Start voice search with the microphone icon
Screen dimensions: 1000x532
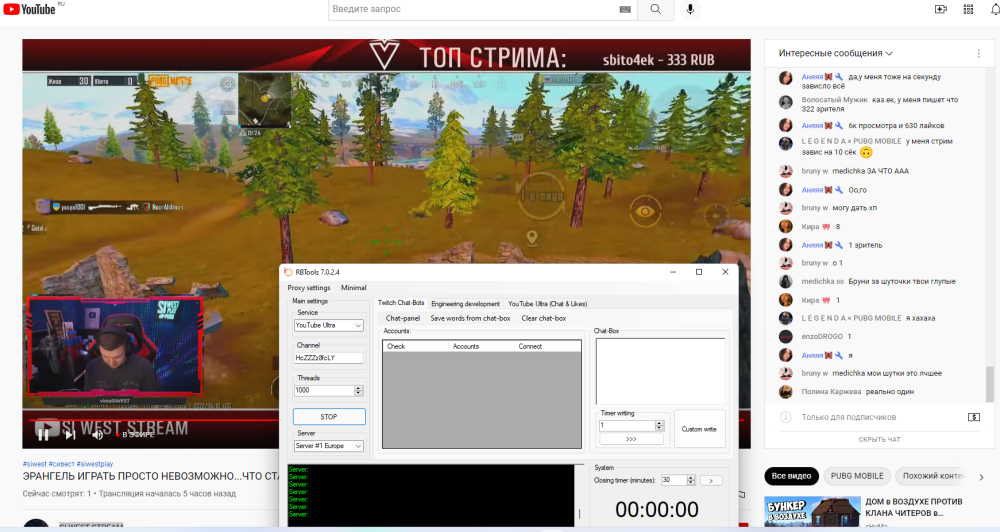[689, 9]
